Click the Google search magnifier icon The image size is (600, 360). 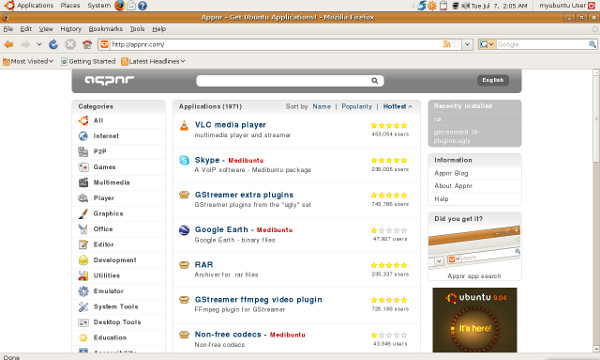pyautogui.click(x=592, y=44)
